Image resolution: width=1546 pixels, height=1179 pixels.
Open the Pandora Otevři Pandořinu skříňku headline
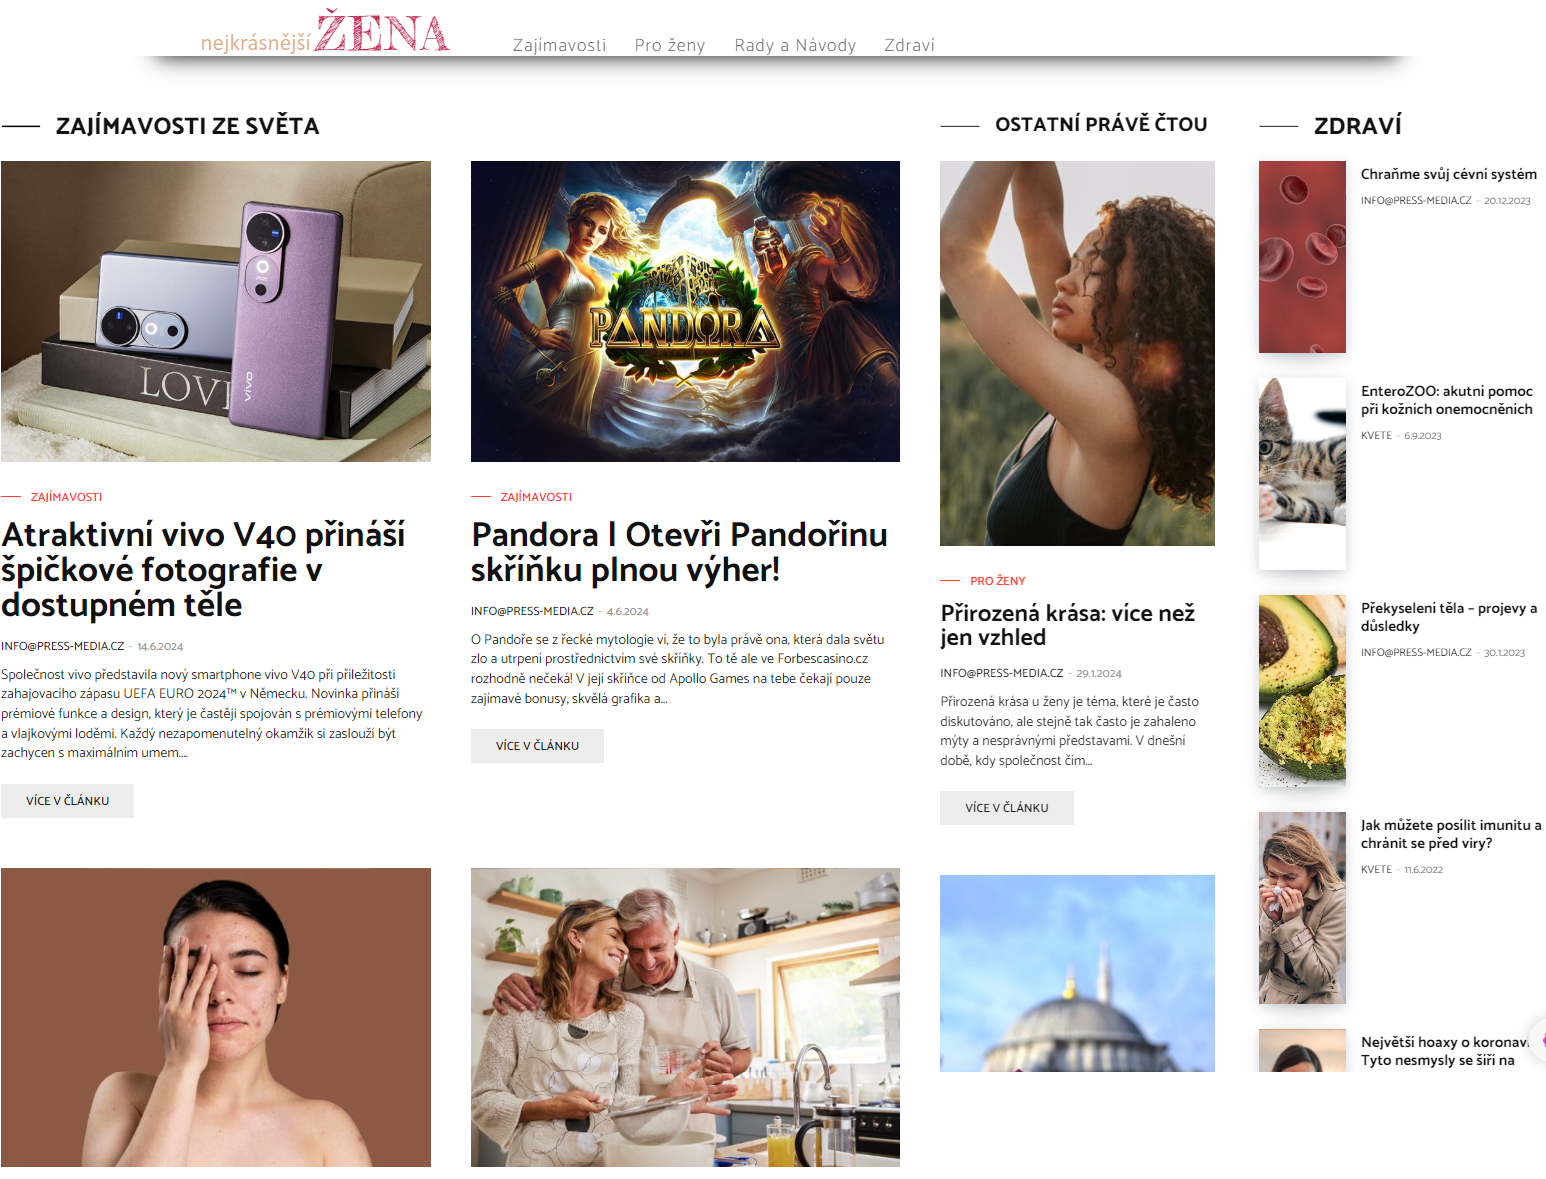pos(679,552)
